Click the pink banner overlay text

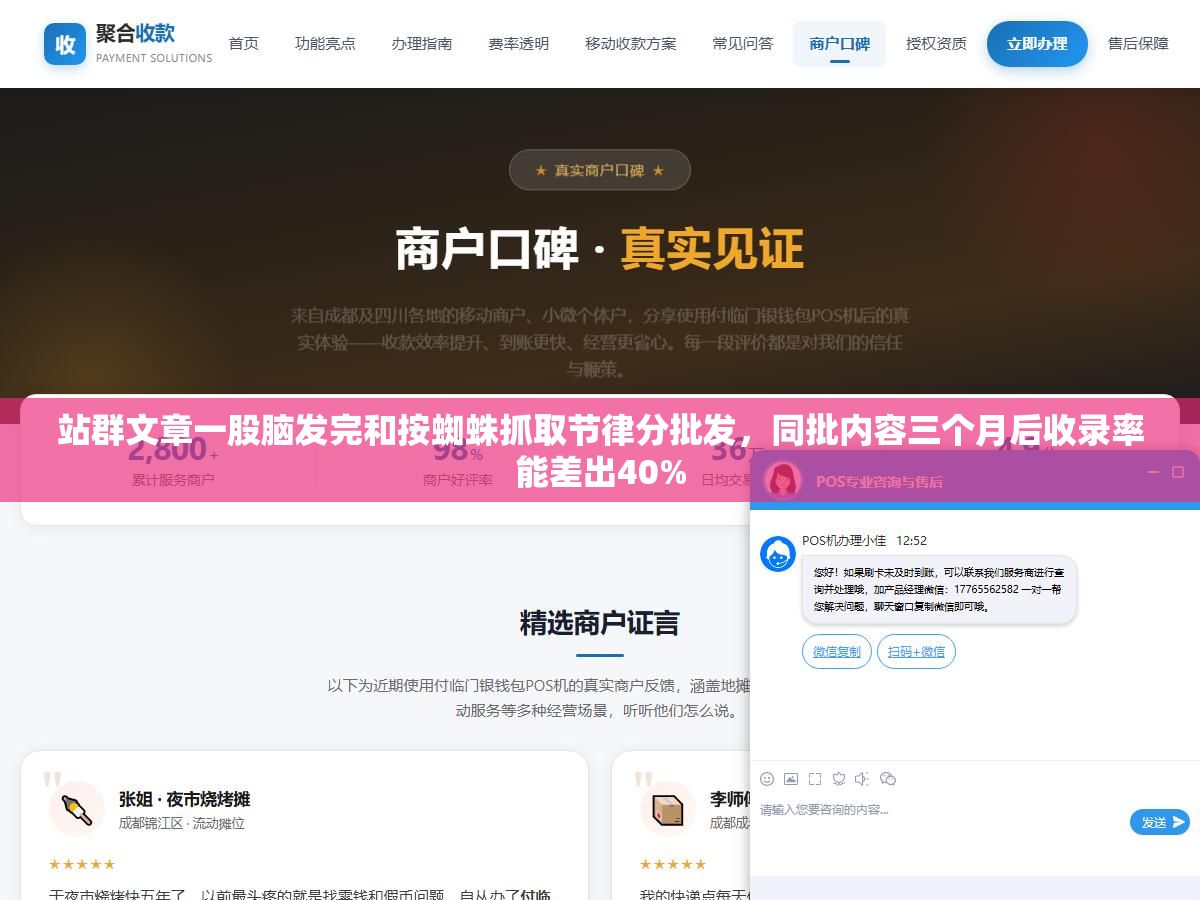(600, 451)
